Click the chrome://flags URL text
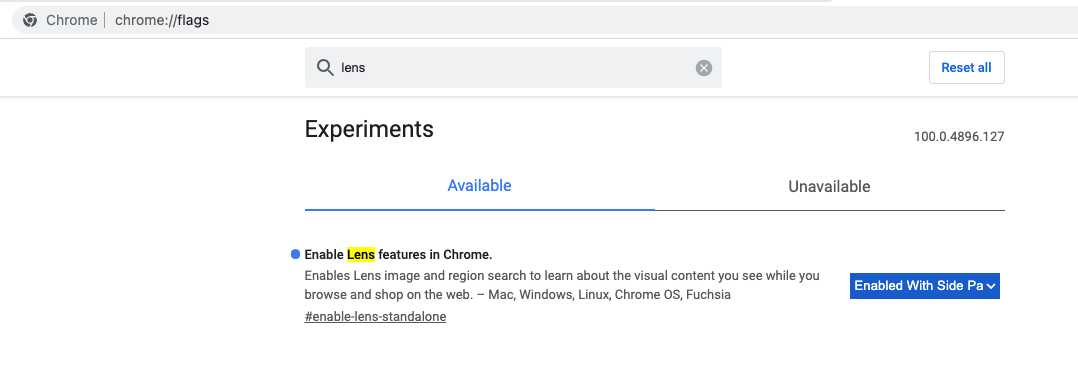The image size is (1078, 392). tap(162, 20)
